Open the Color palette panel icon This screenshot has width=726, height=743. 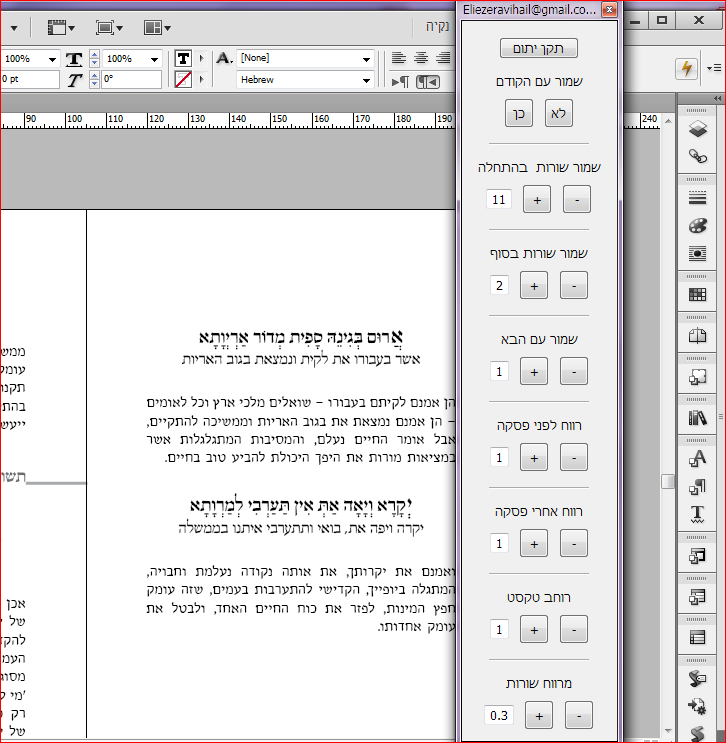(x=698, y=226)
